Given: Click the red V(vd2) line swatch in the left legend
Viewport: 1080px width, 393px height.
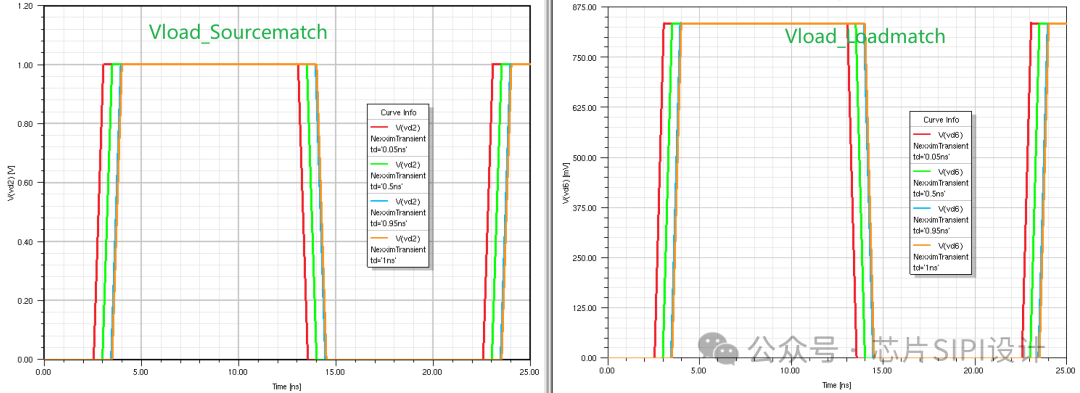Looking at the screenshot, I should 380,128.
